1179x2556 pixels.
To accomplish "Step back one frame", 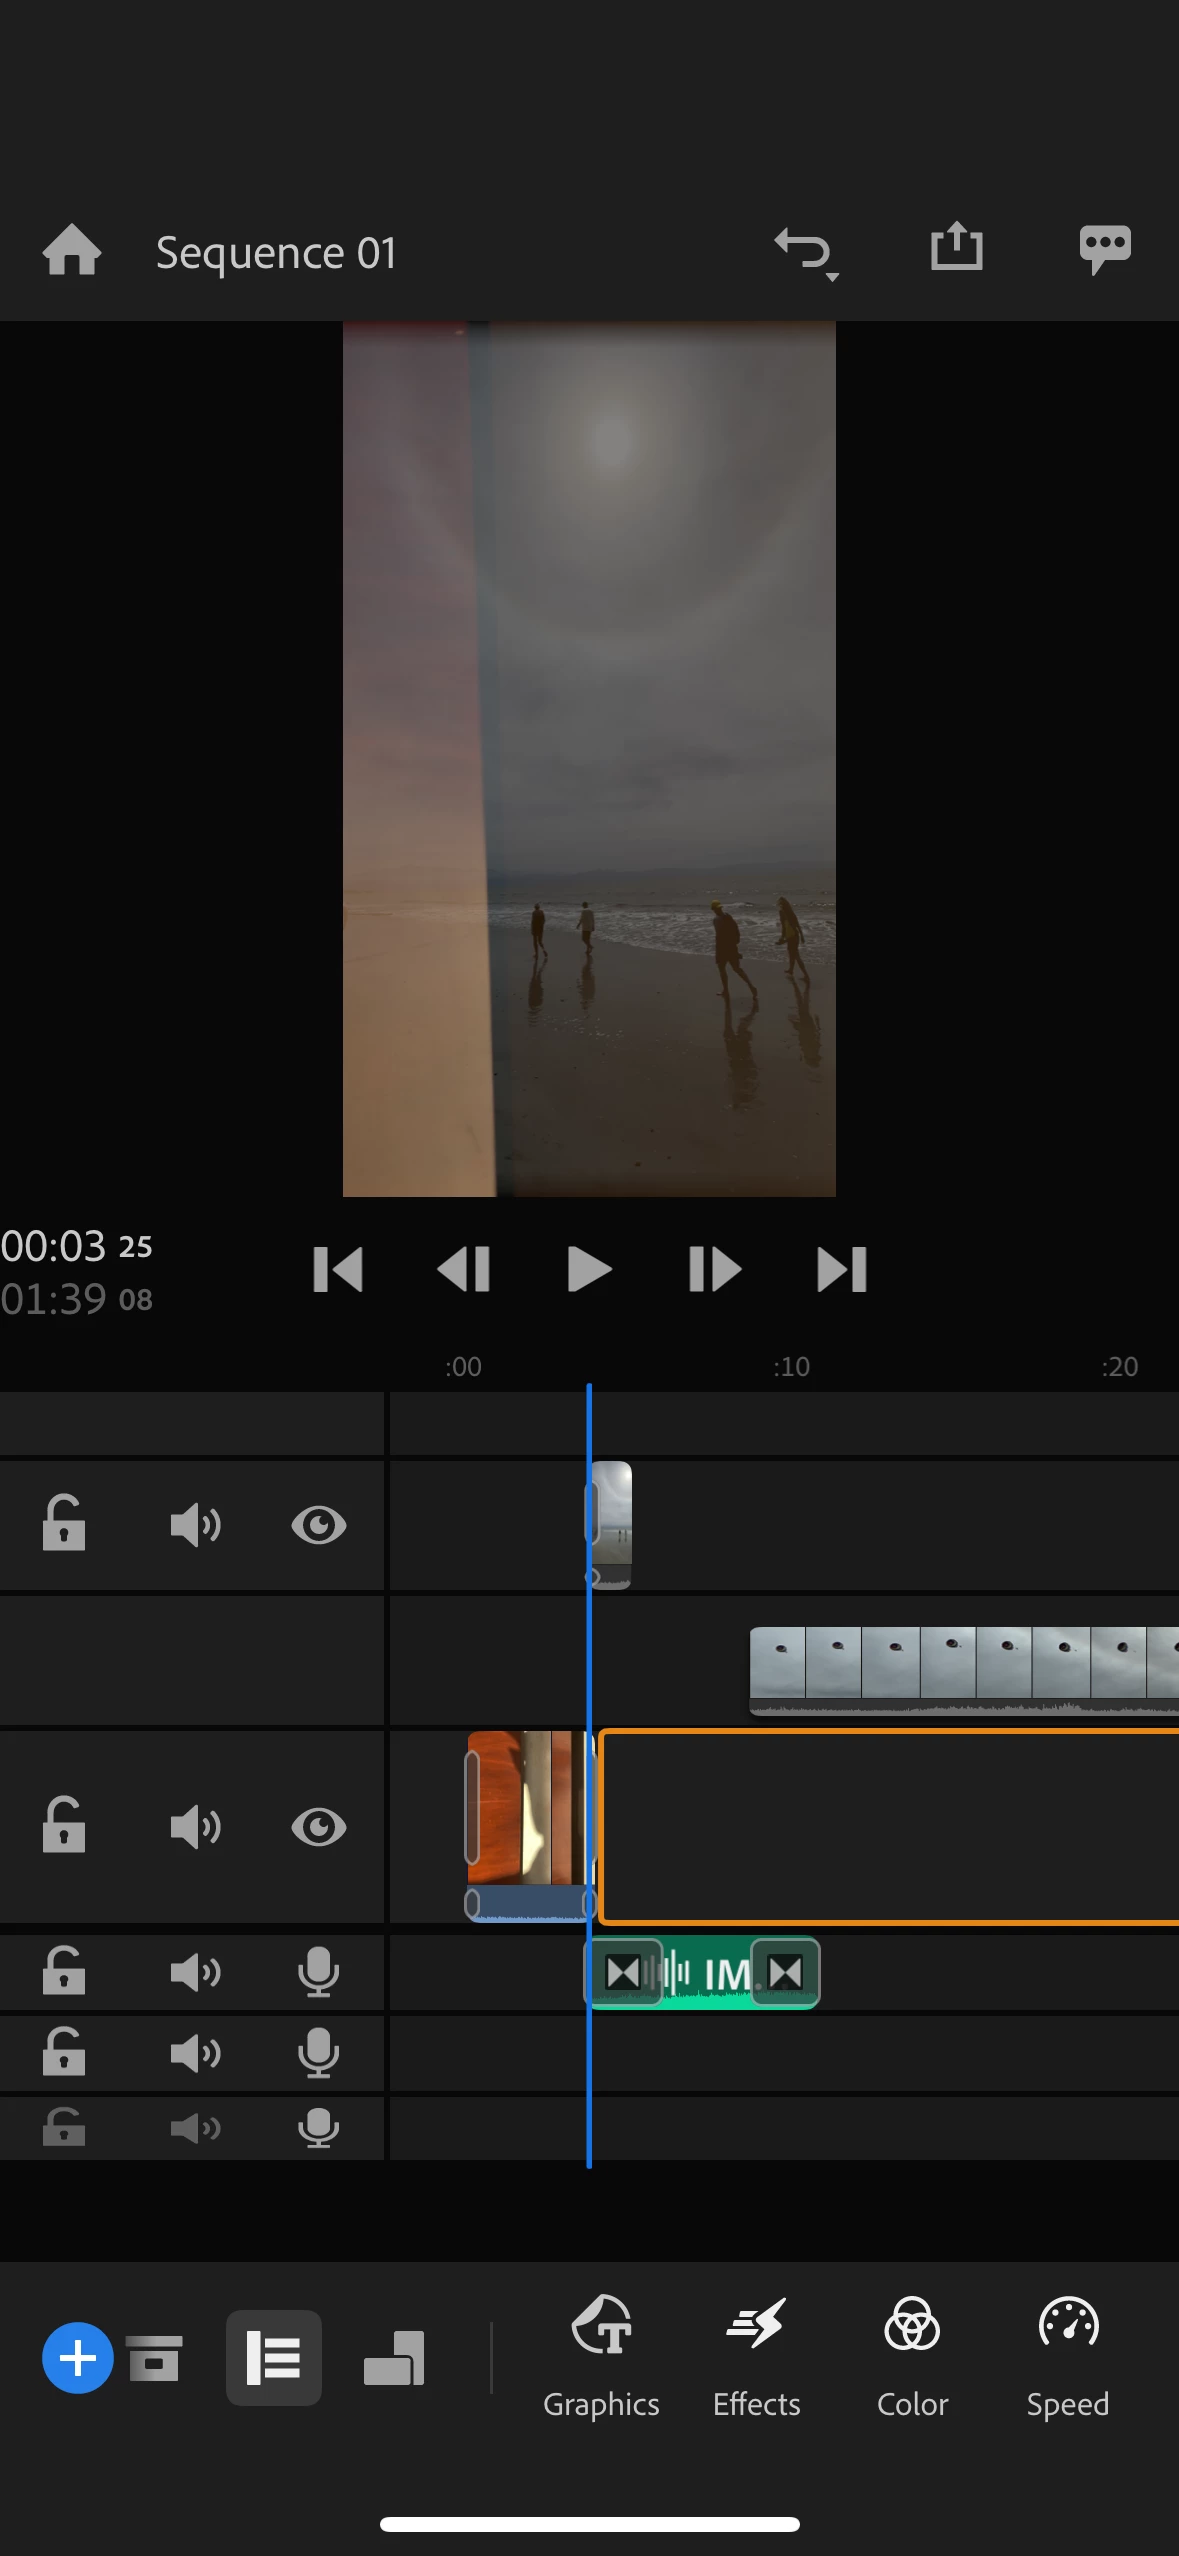I will [x=464, y=1270].
